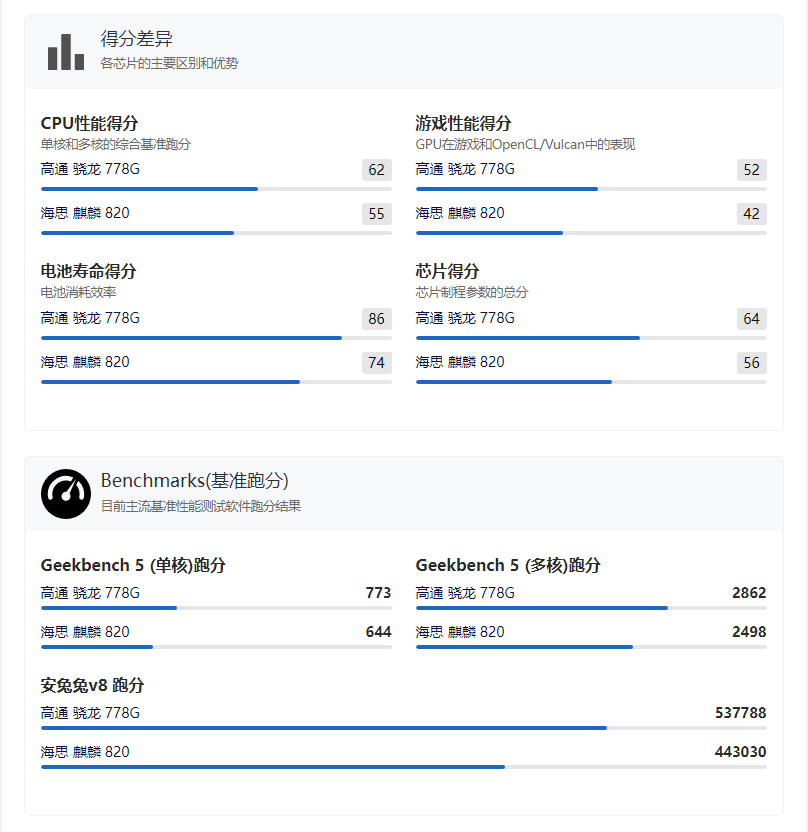Click the Geekbench 5 (多核)跑分 heading
Screen dimensions: 808x832
508,565
